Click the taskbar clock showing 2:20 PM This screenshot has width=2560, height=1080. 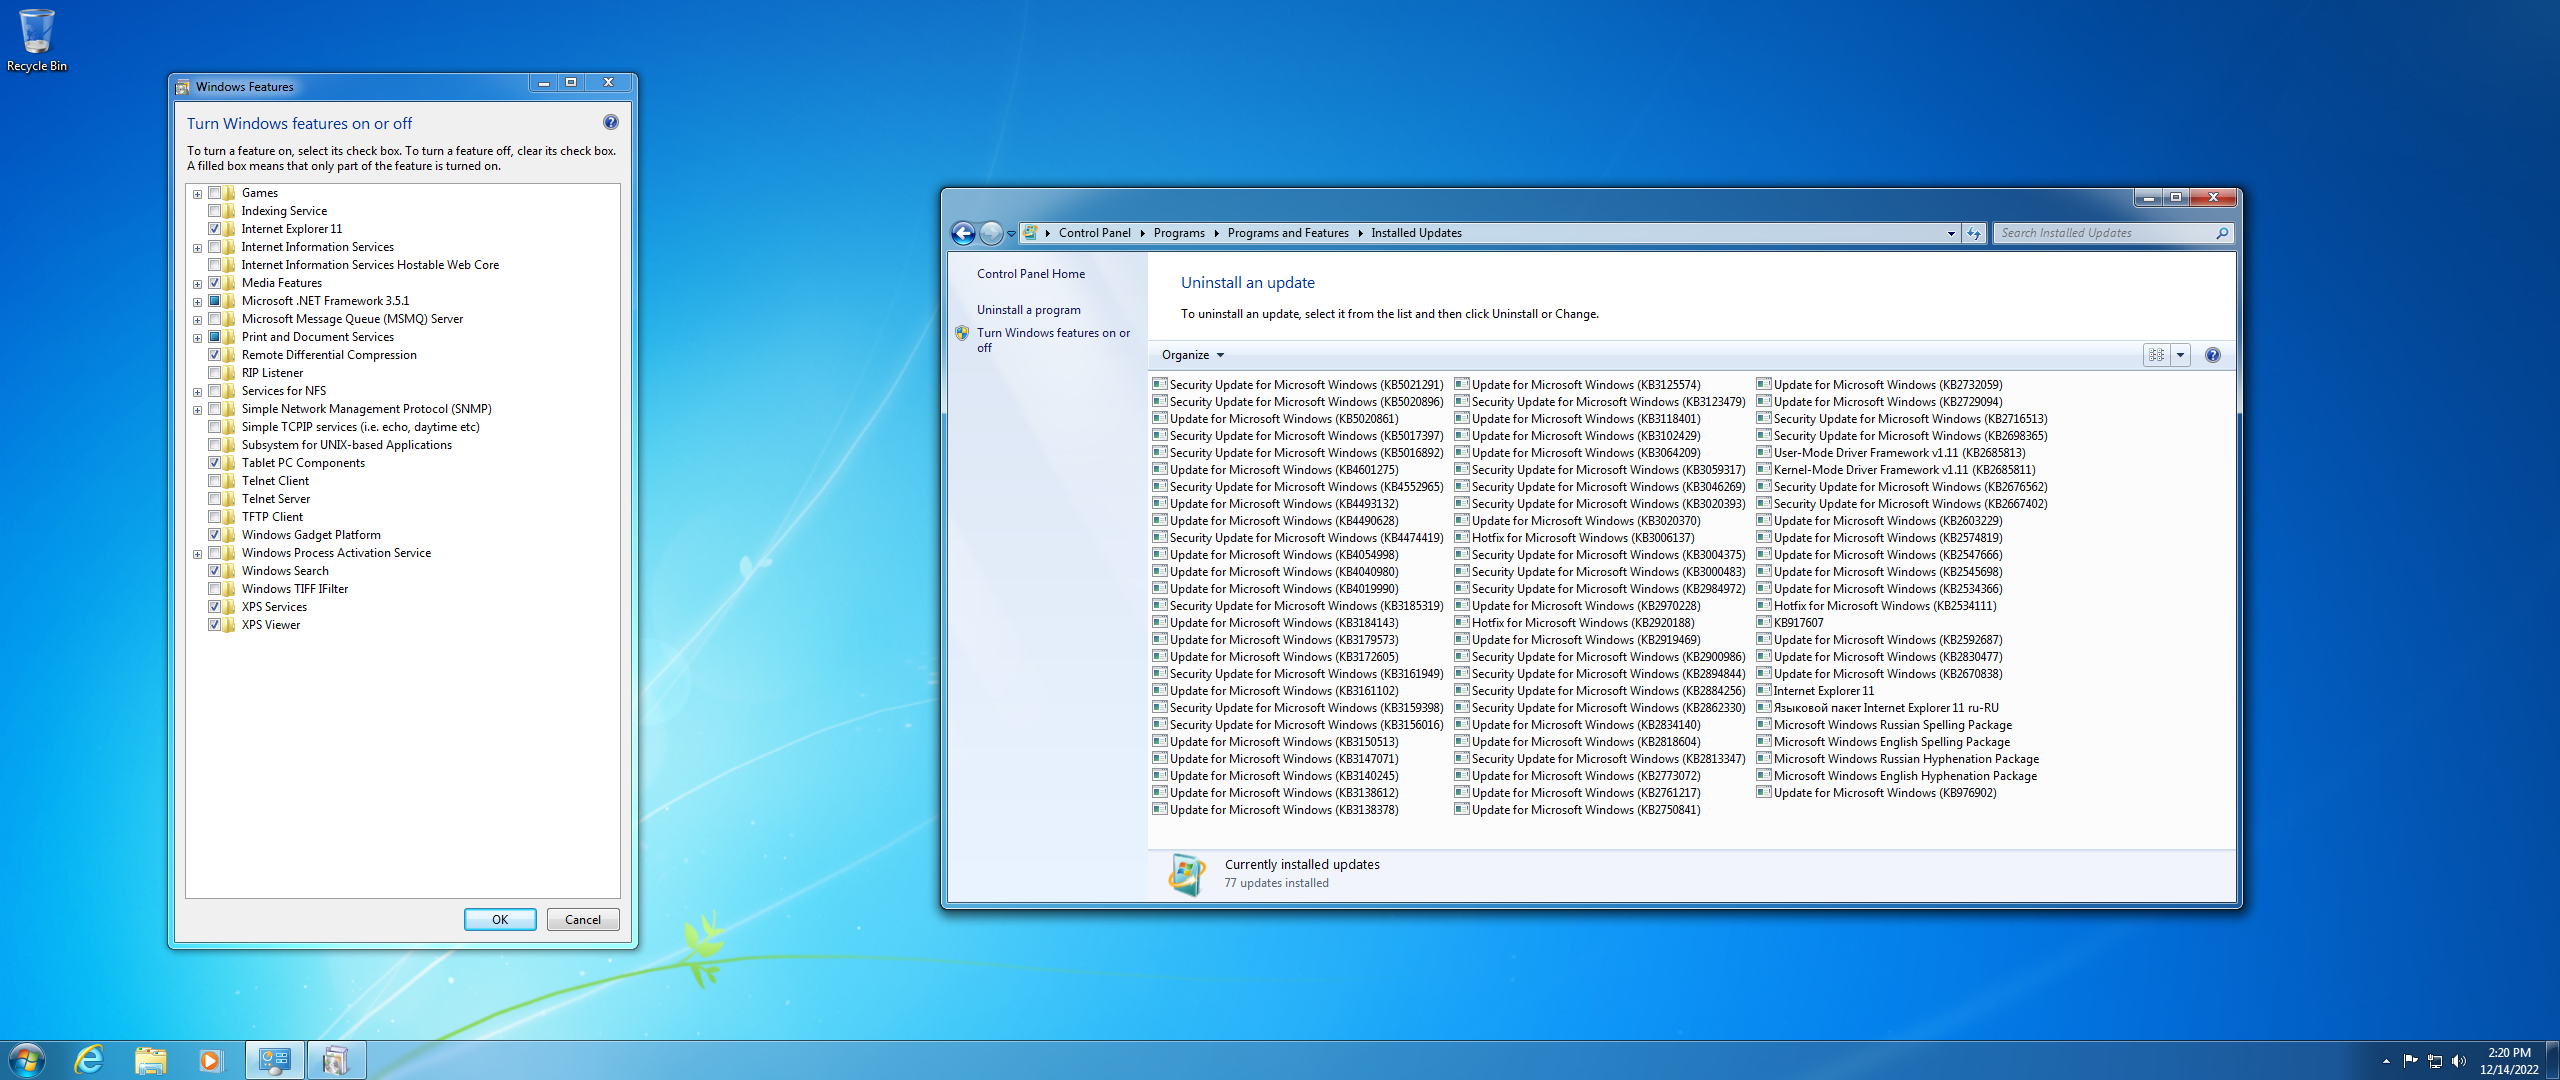click(x=2509, y=1060)
